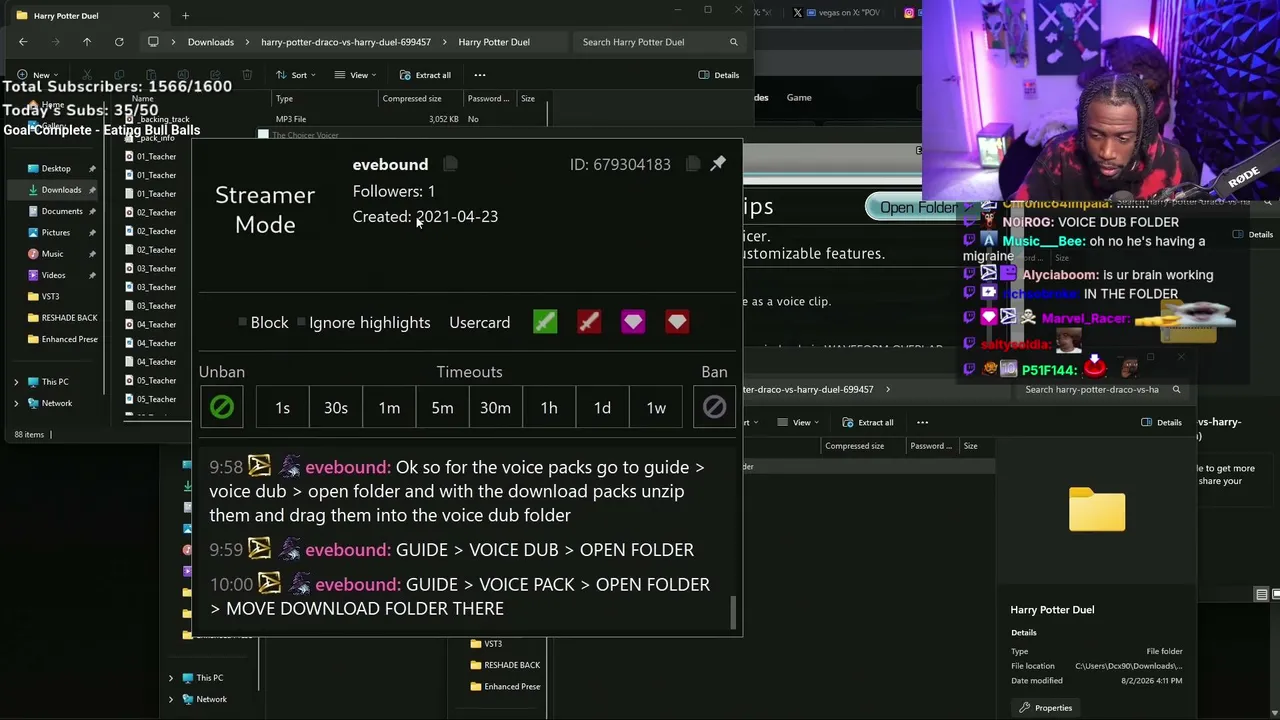This screenshot has height=720, width=1280.
Task: Timeout evebound for 1h
Action: tap(549, 407)
